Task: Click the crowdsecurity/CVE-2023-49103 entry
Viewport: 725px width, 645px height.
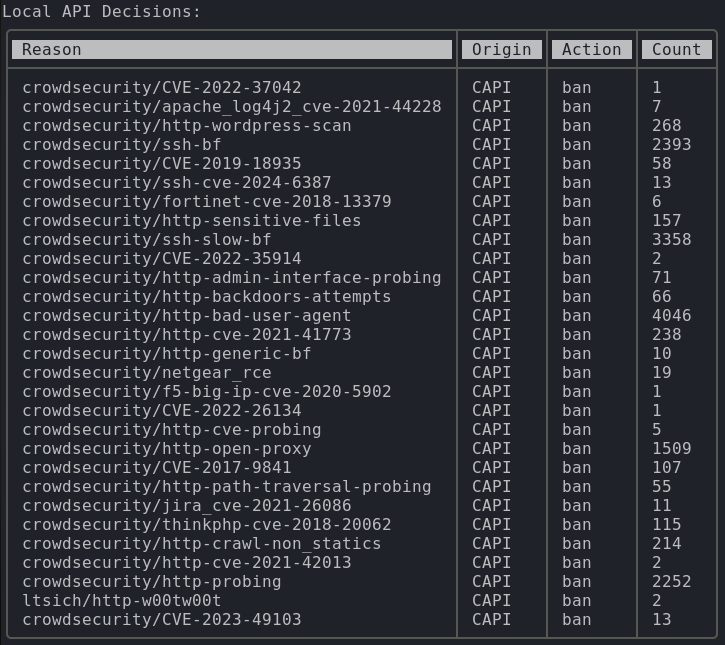Action: 162,620
